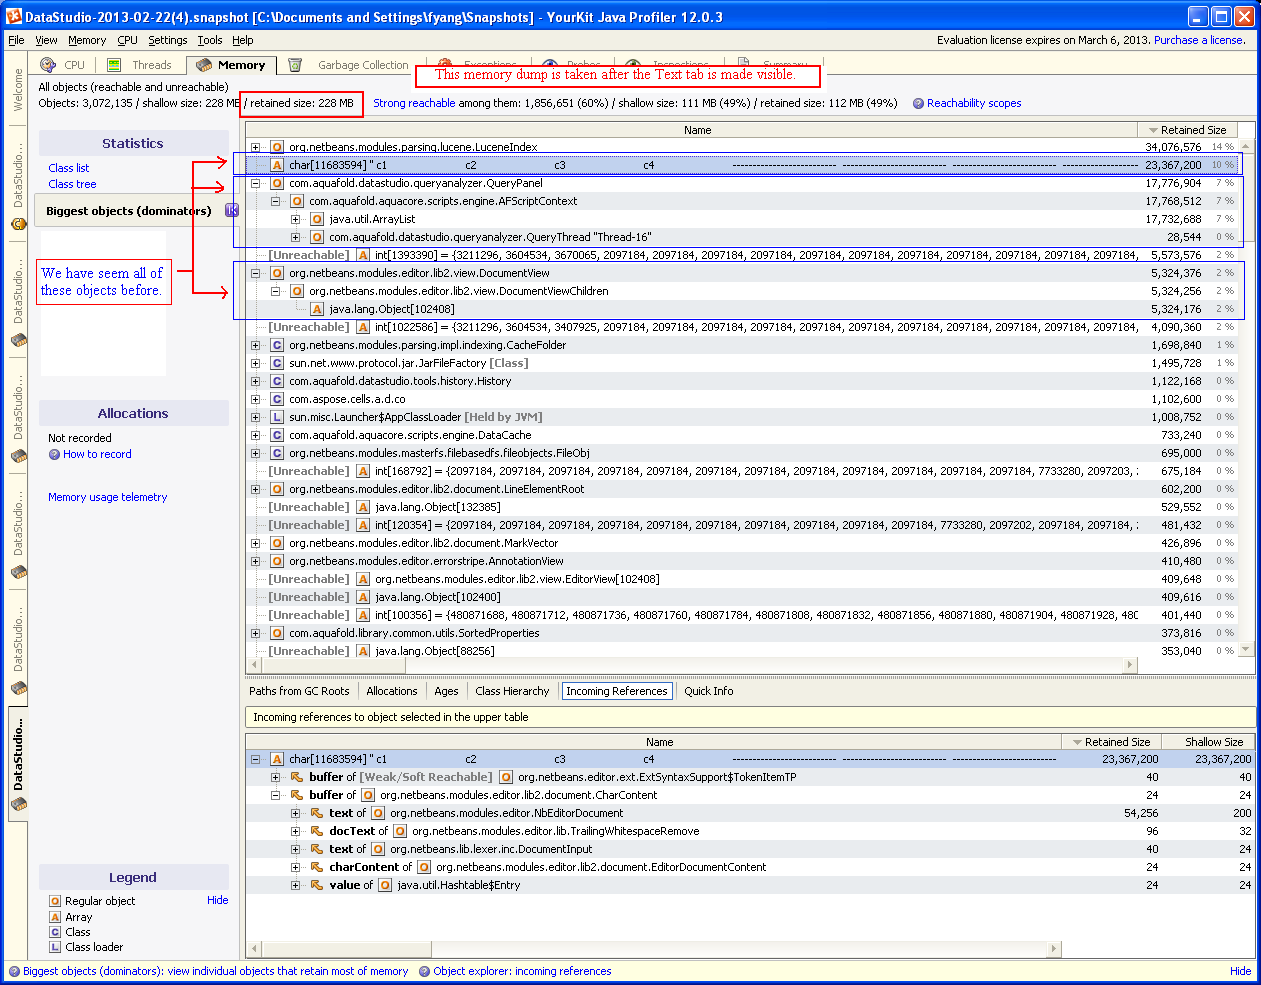This screenshot has width=1261, height=985.
Task: Open the Threads tab
Action: 140,65
